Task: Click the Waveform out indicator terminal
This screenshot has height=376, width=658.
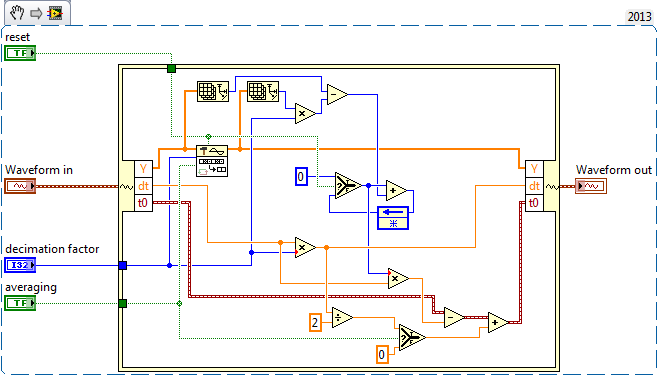Action: coord(591,185)
